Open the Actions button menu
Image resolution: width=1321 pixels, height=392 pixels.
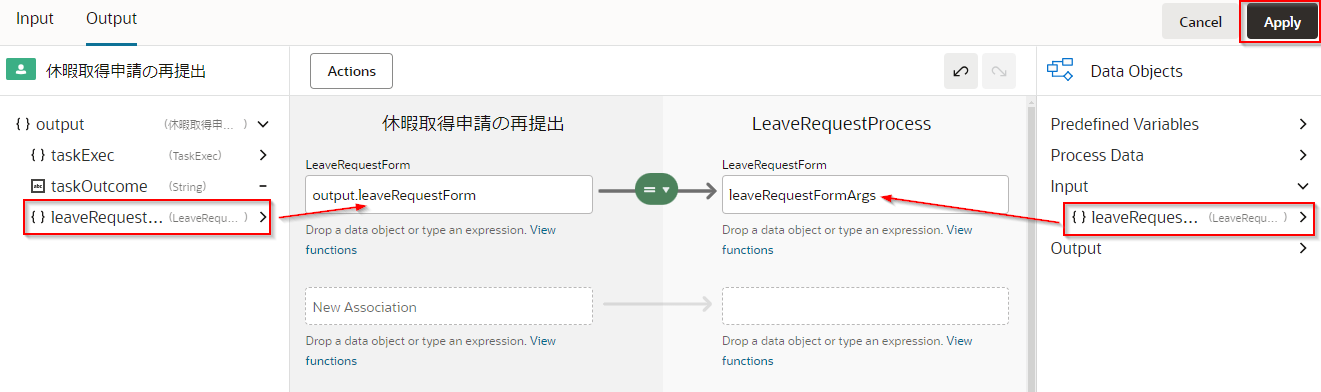[x=352, y=71]
